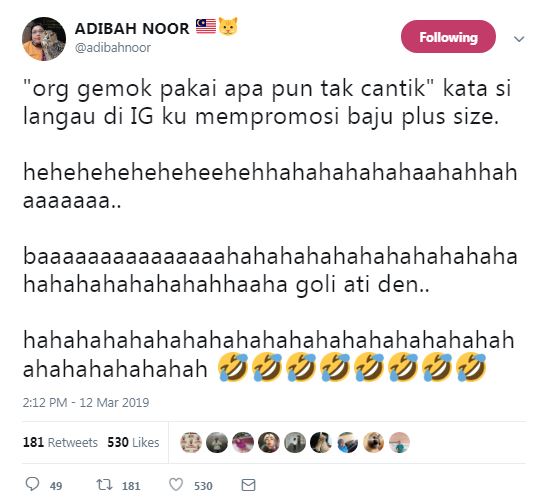View the 530 Likes list
Viewport: 542px width, 503px height.
[x=133, y=443]
